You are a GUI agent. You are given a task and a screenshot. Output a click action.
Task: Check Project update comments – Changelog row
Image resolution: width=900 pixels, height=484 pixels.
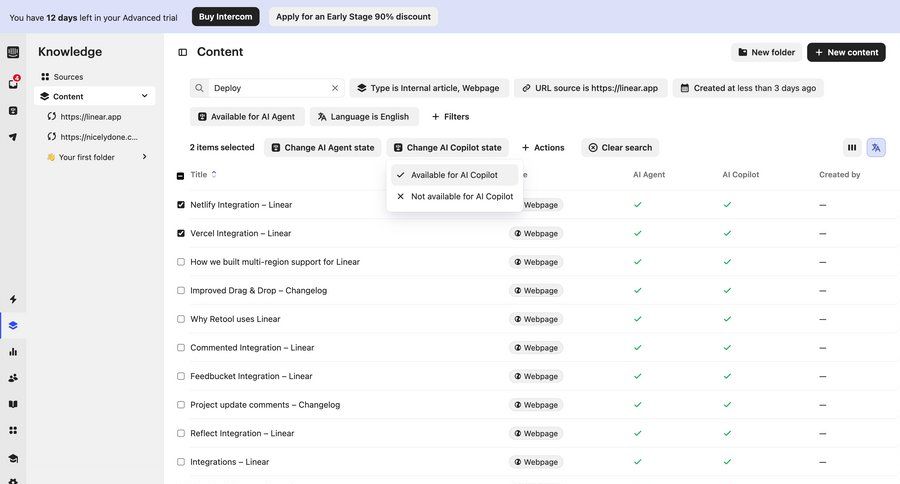[x=181, y=405]
